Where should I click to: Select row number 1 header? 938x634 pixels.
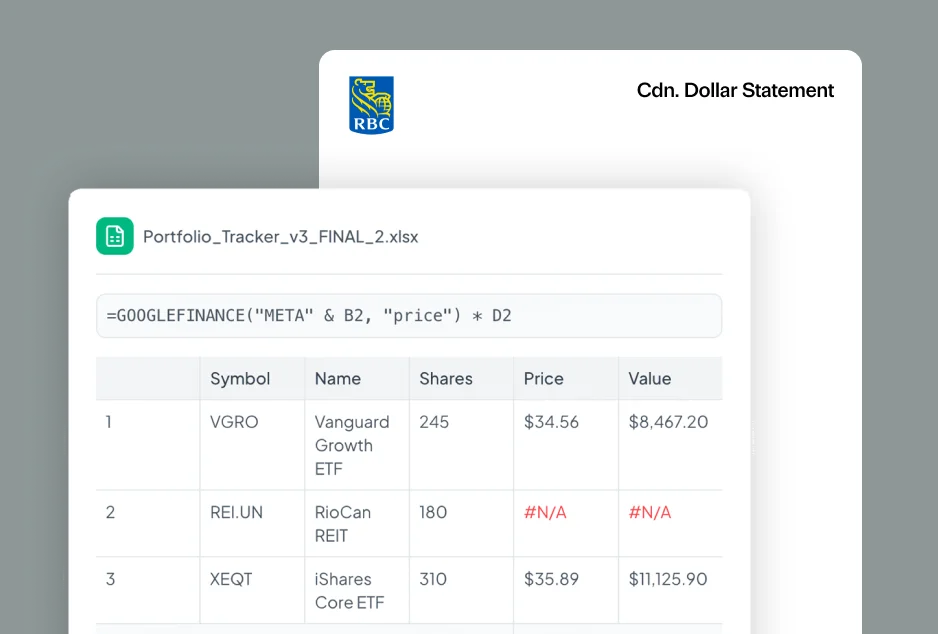click(x=109, y=422)
